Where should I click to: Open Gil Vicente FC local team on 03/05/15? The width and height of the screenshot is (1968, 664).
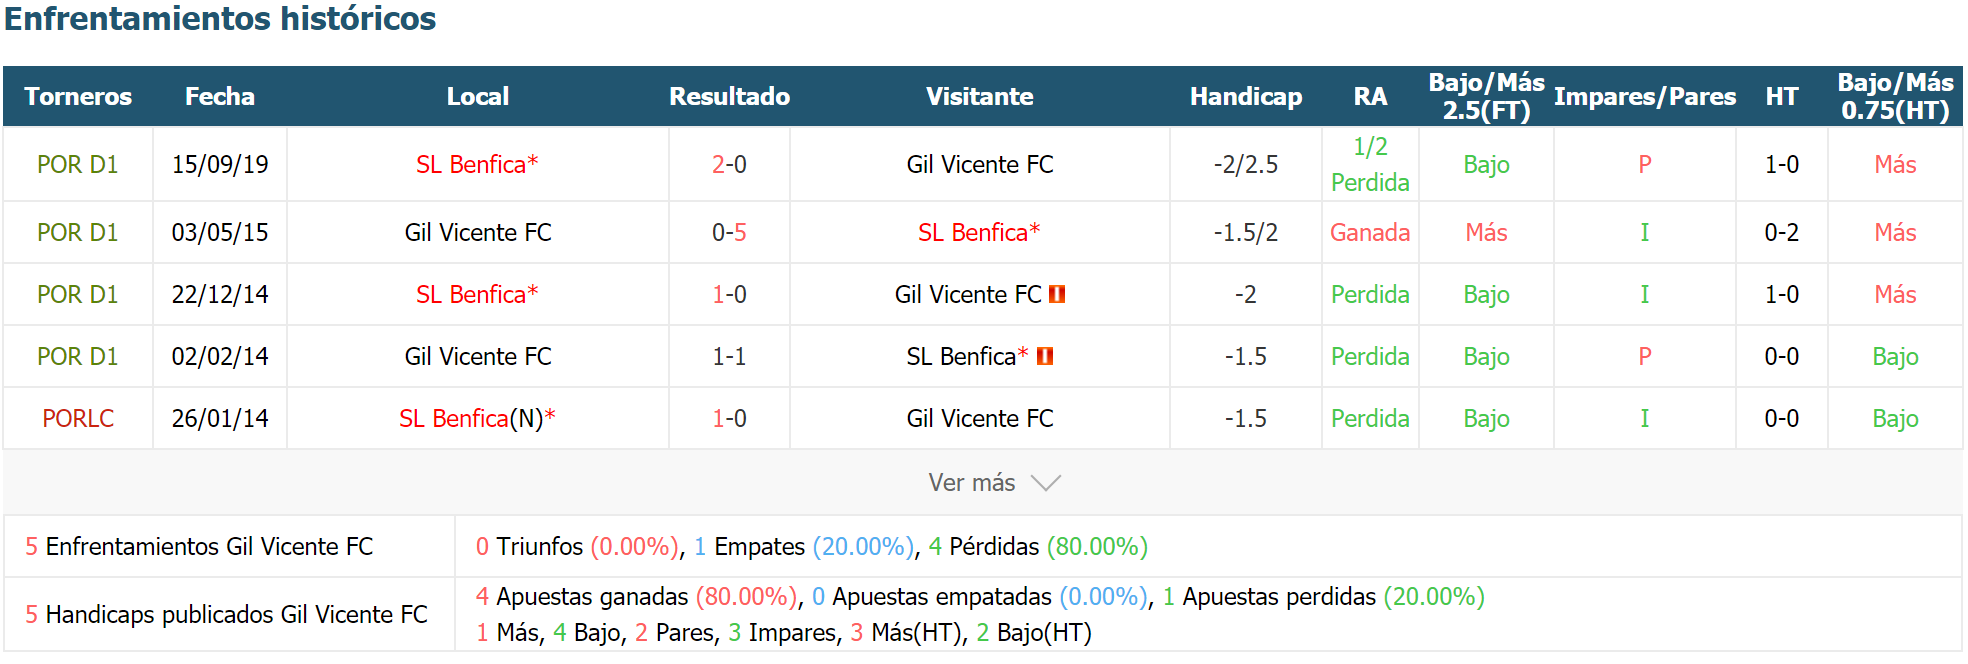pyautogui.click(x=478, y=232)
